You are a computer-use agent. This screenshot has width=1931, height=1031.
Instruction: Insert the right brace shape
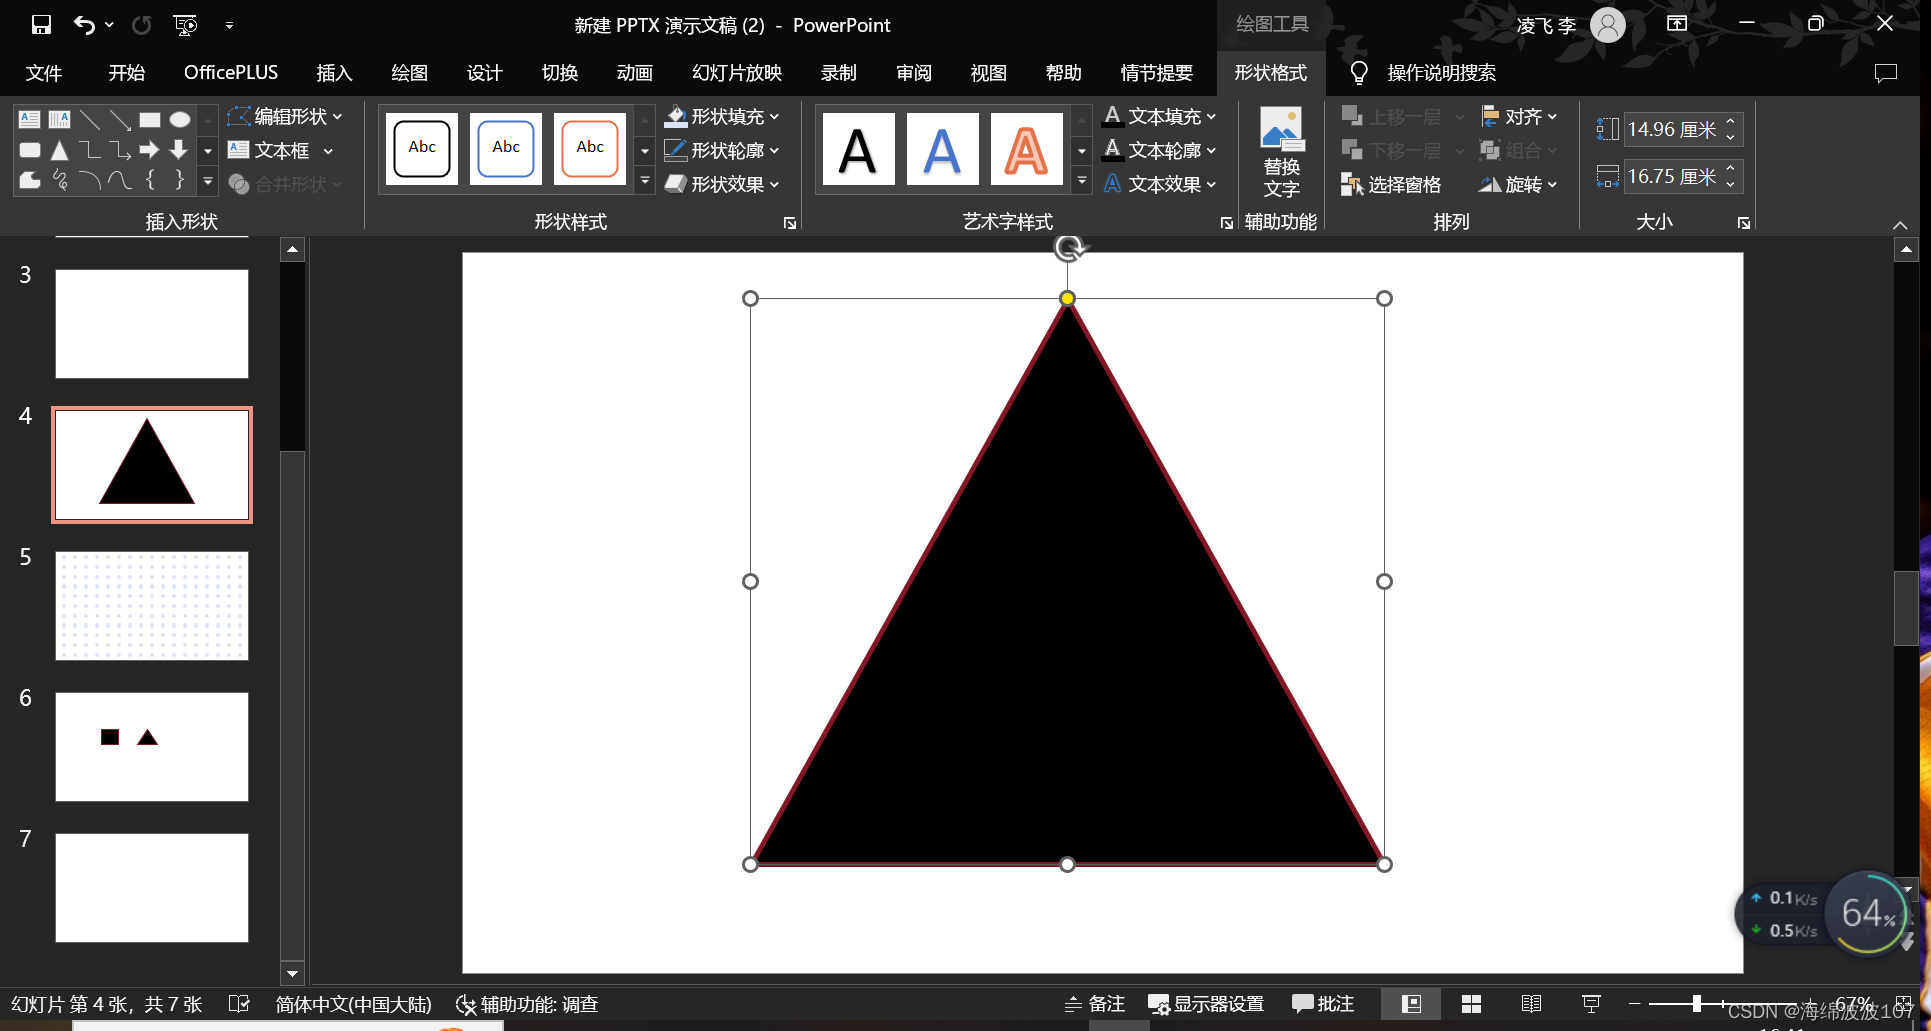[180, 180]
